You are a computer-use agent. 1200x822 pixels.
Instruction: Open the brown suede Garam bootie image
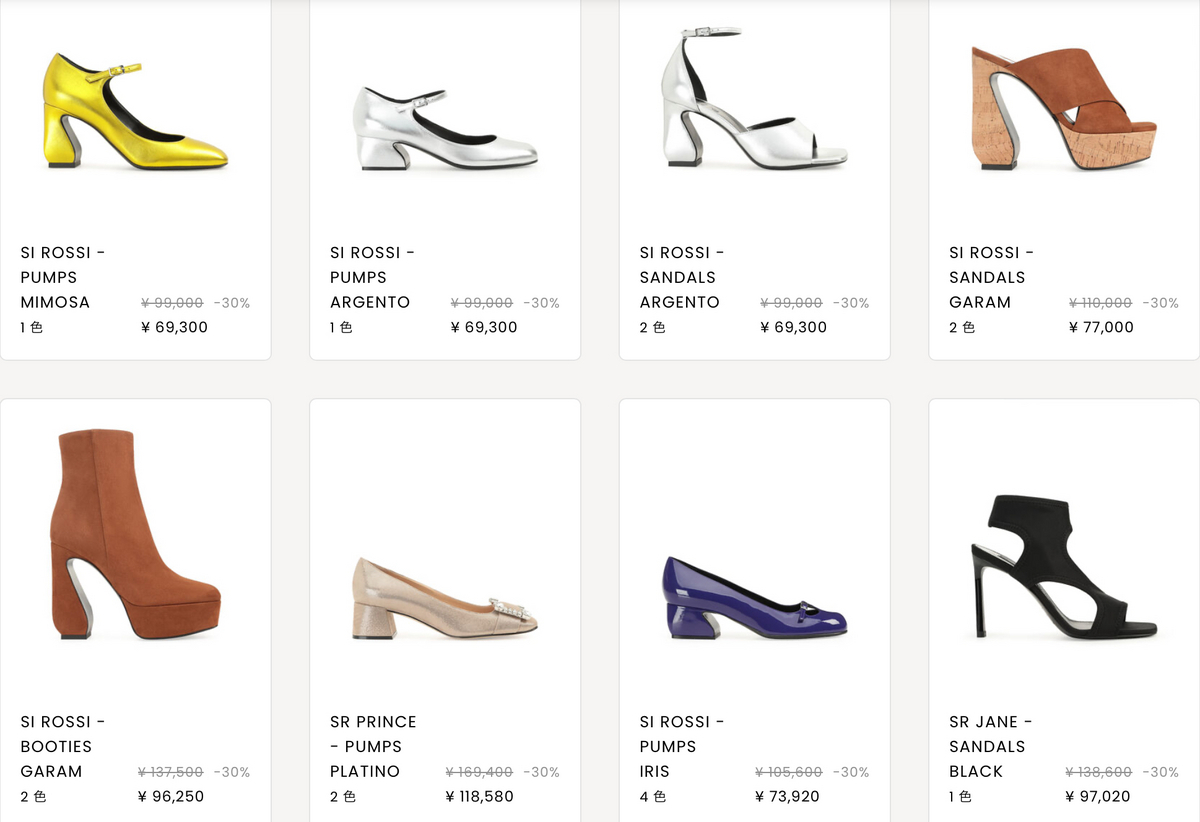[136, 534]
